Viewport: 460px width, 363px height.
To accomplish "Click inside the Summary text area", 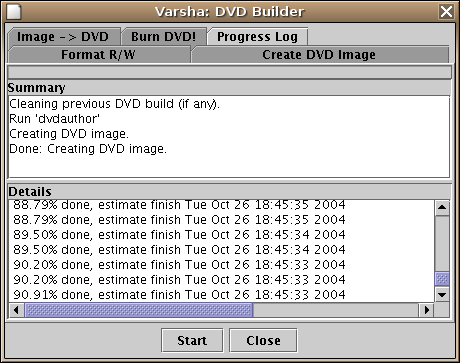I will pyautogui.click(x=229, y=137).
